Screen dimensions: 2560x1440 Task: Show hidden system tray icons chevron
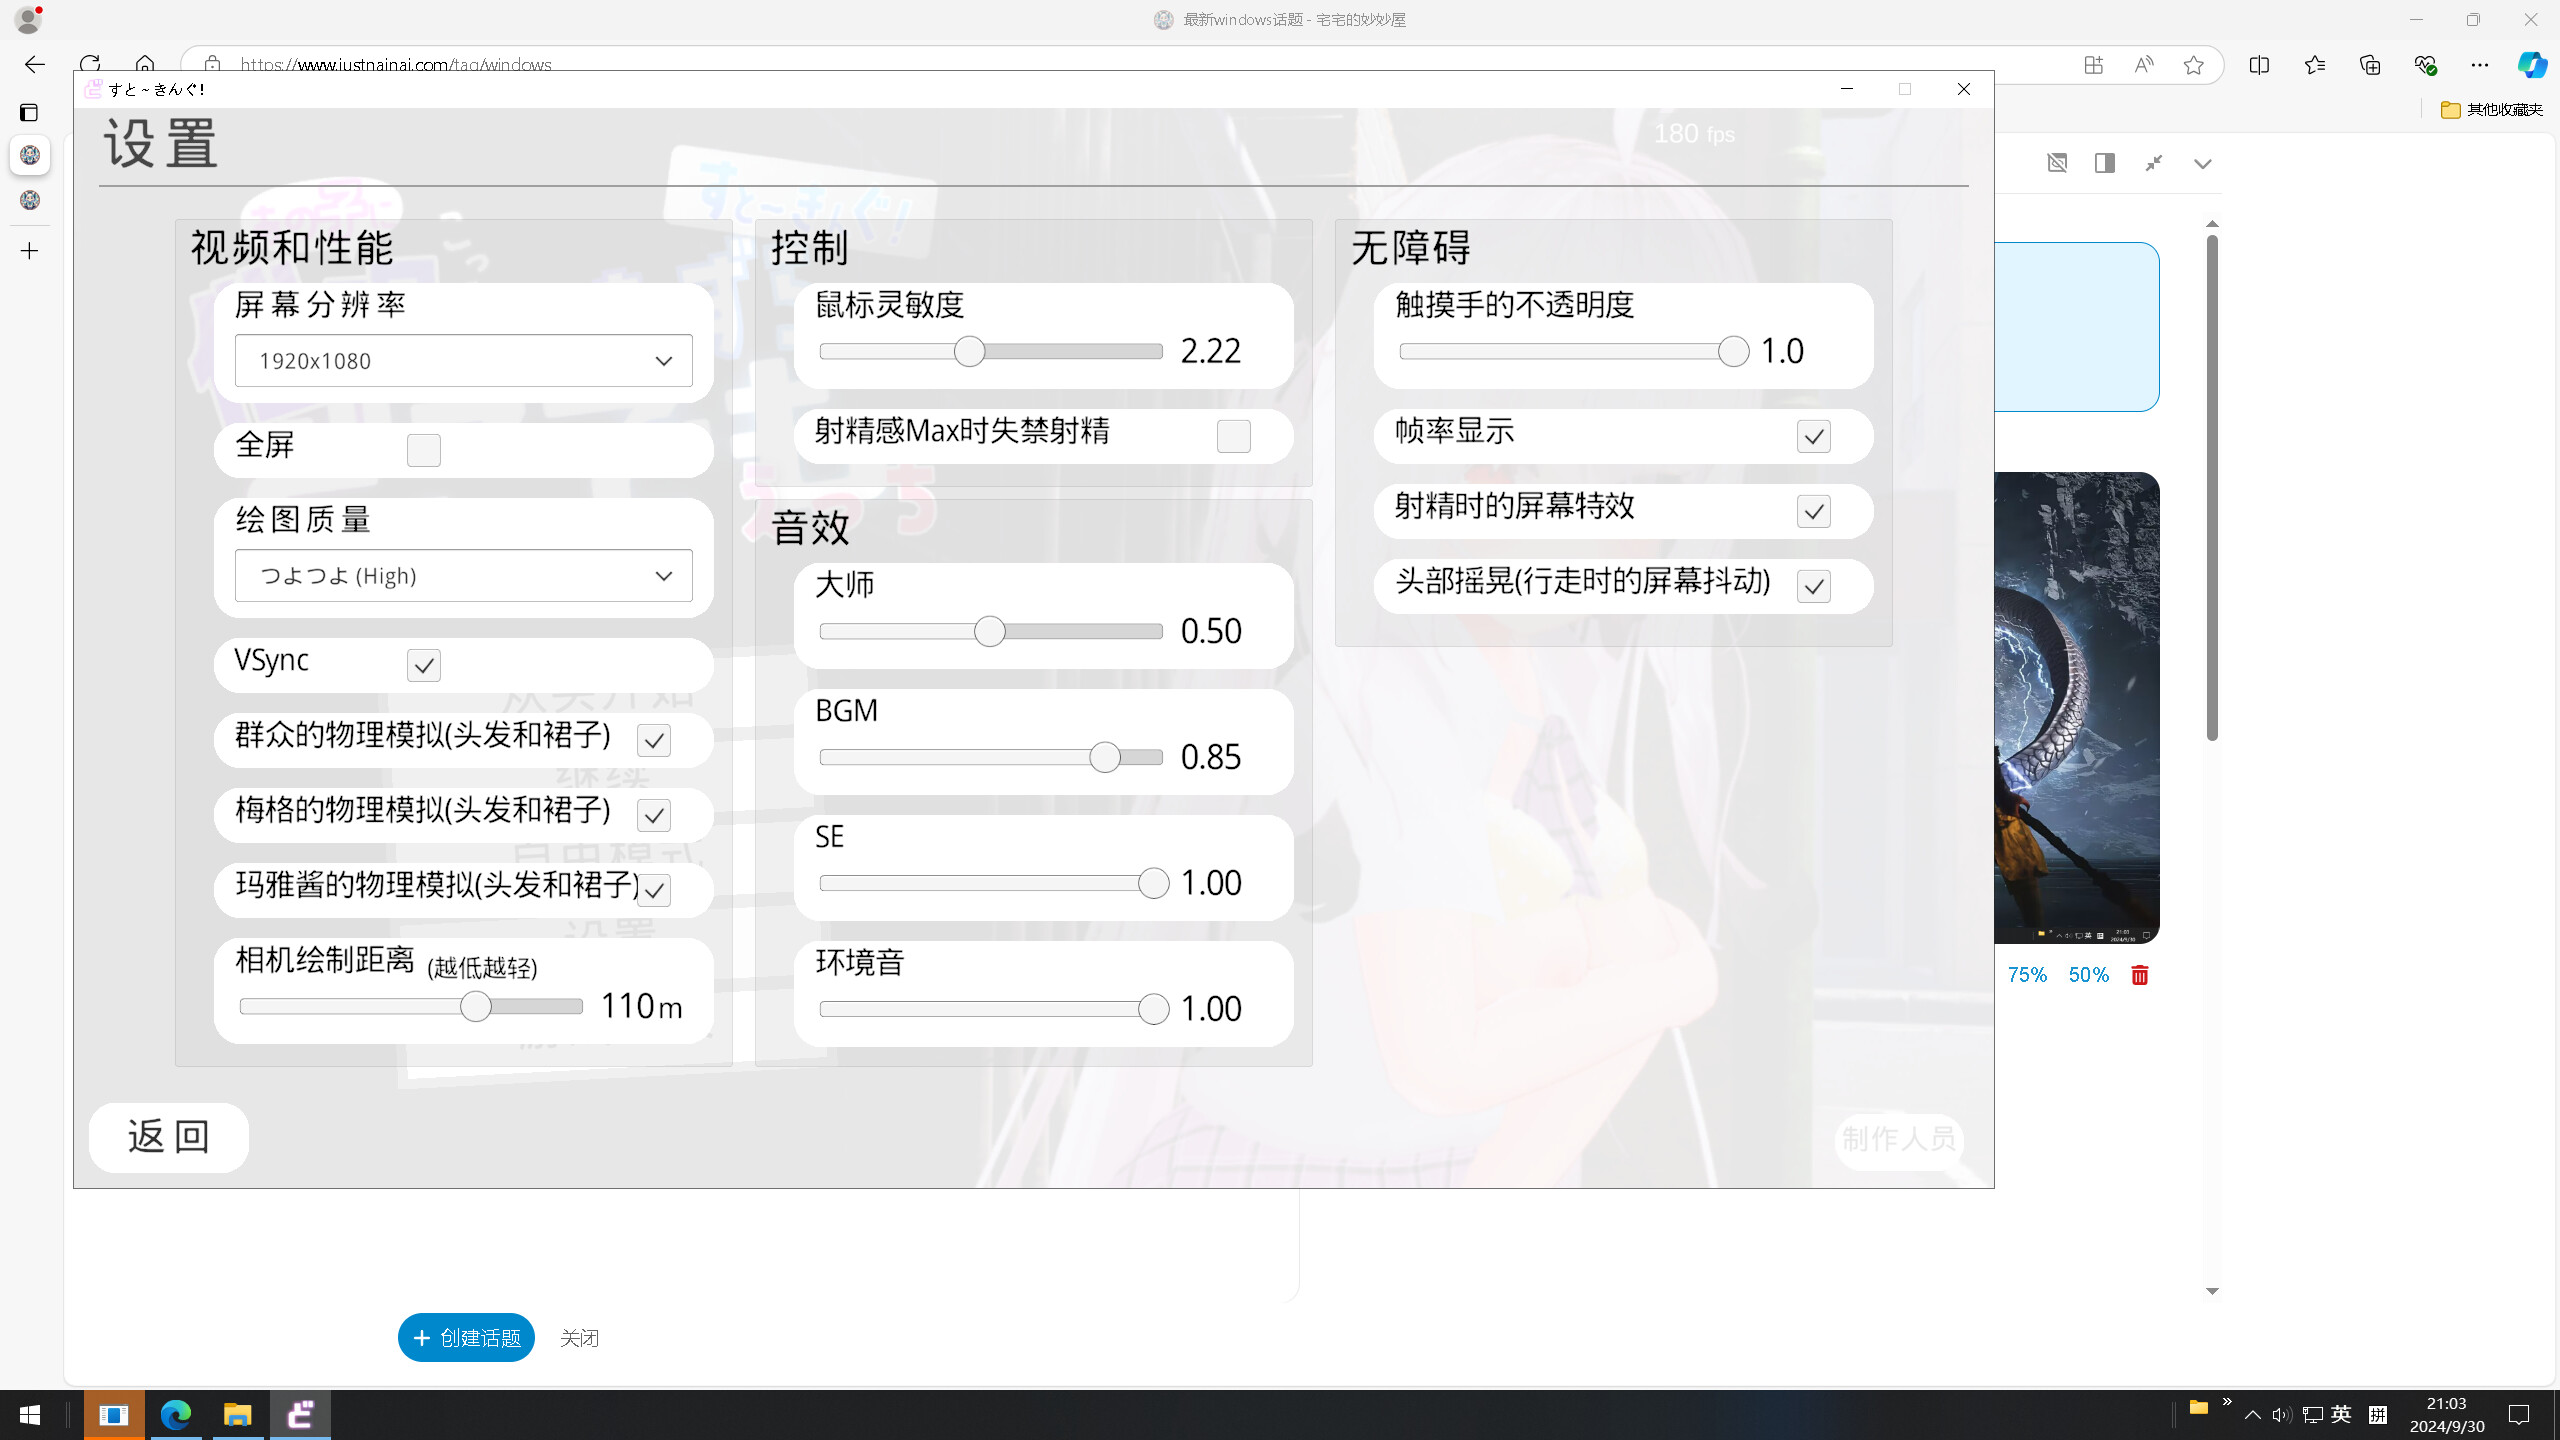coord(2252,1415)
